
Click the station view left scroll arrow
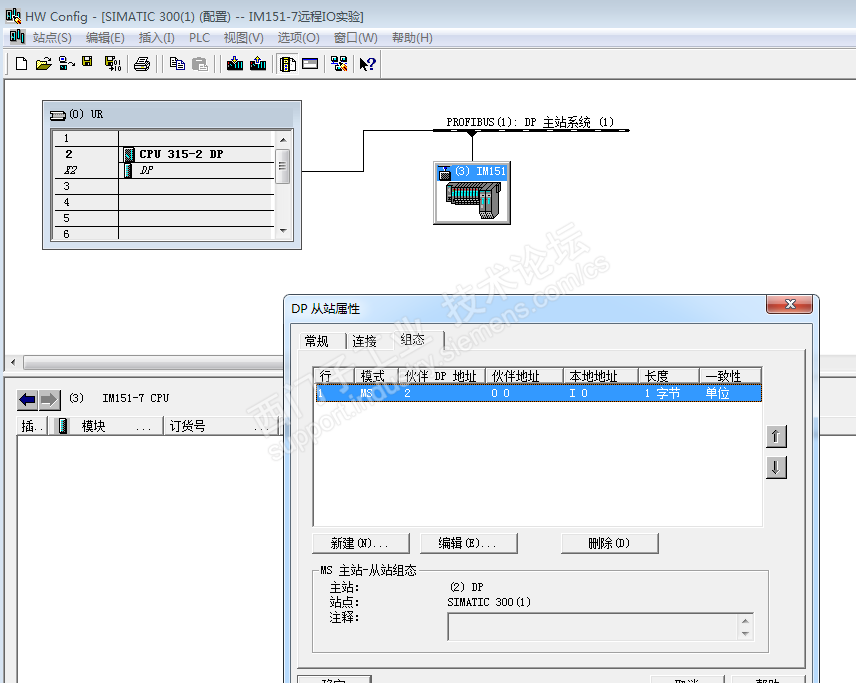pyautogui.click(x=14, y=362)
